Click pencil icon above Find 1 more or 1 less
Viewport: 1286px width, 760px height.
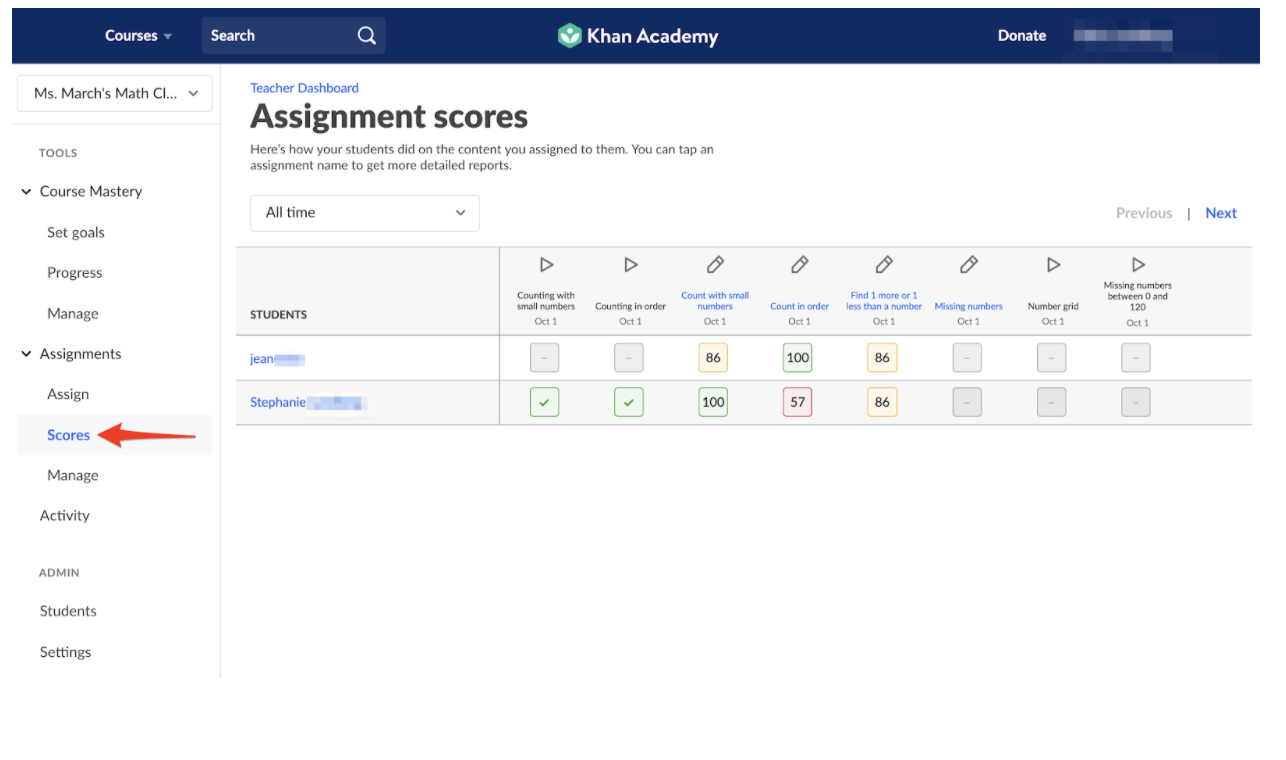884,265
